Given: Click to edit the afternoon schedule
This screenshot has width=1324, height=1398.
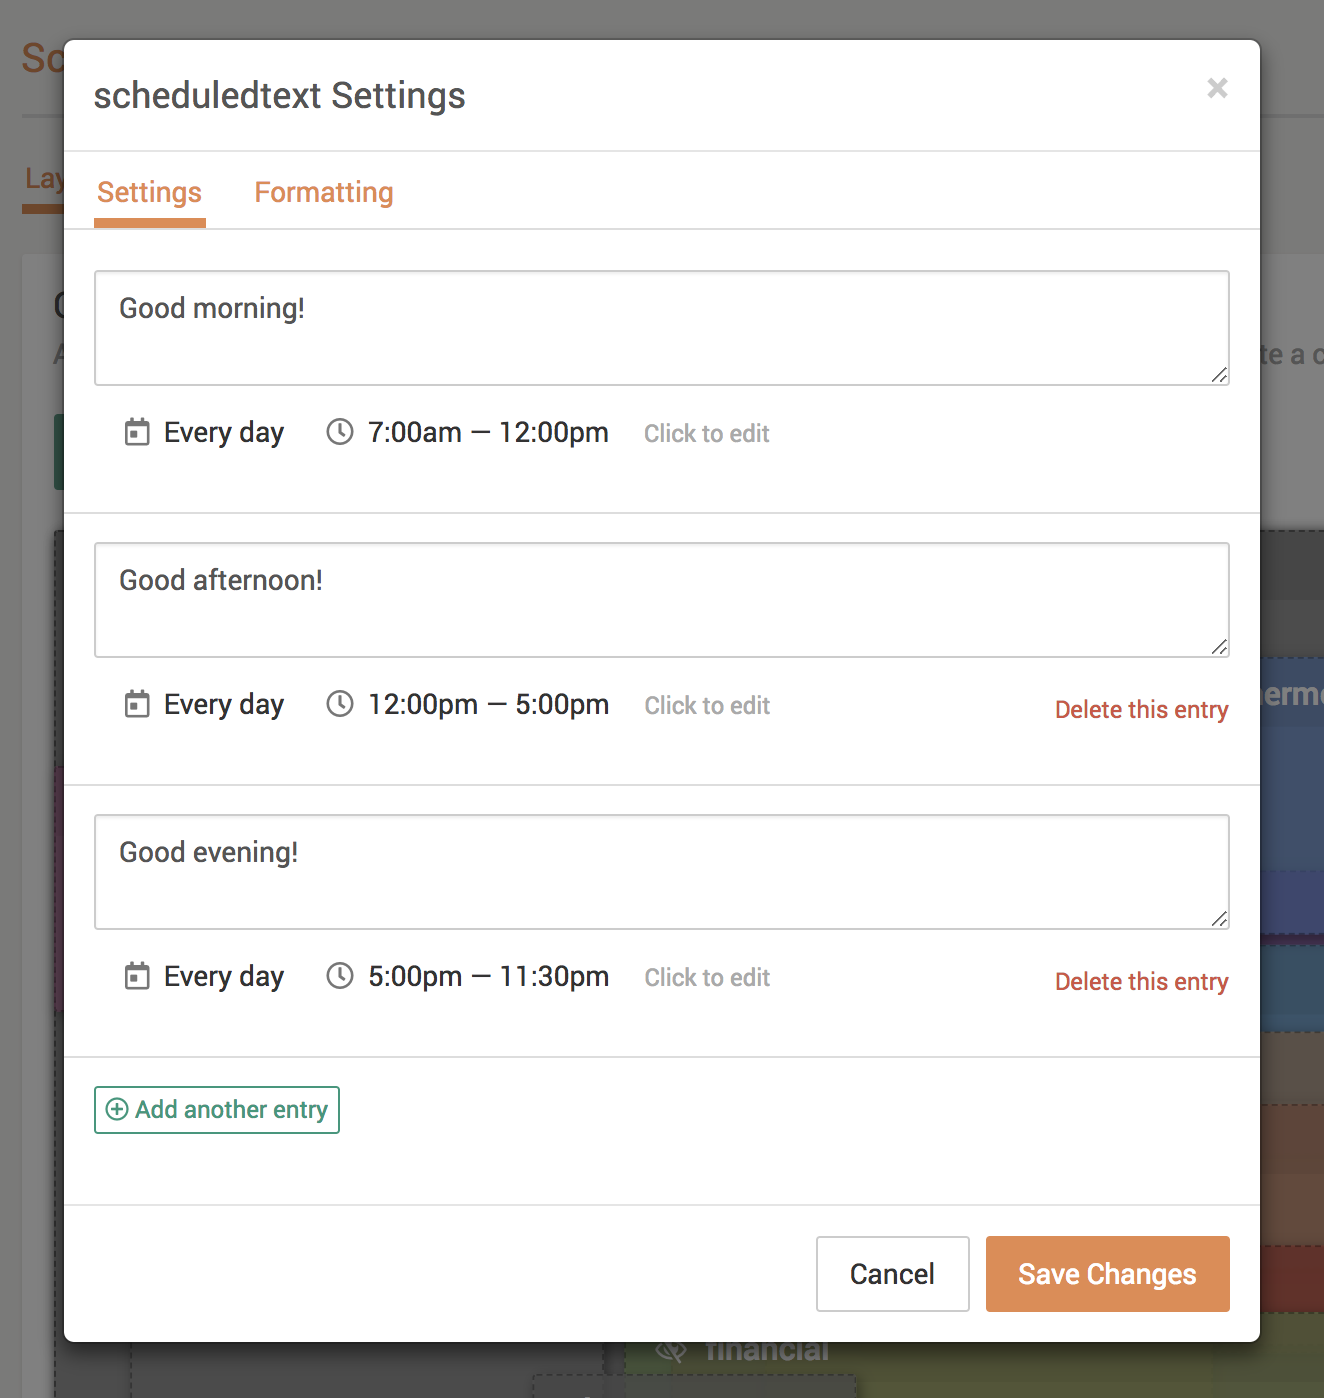Looking at the screenshot, I should 706,705.
